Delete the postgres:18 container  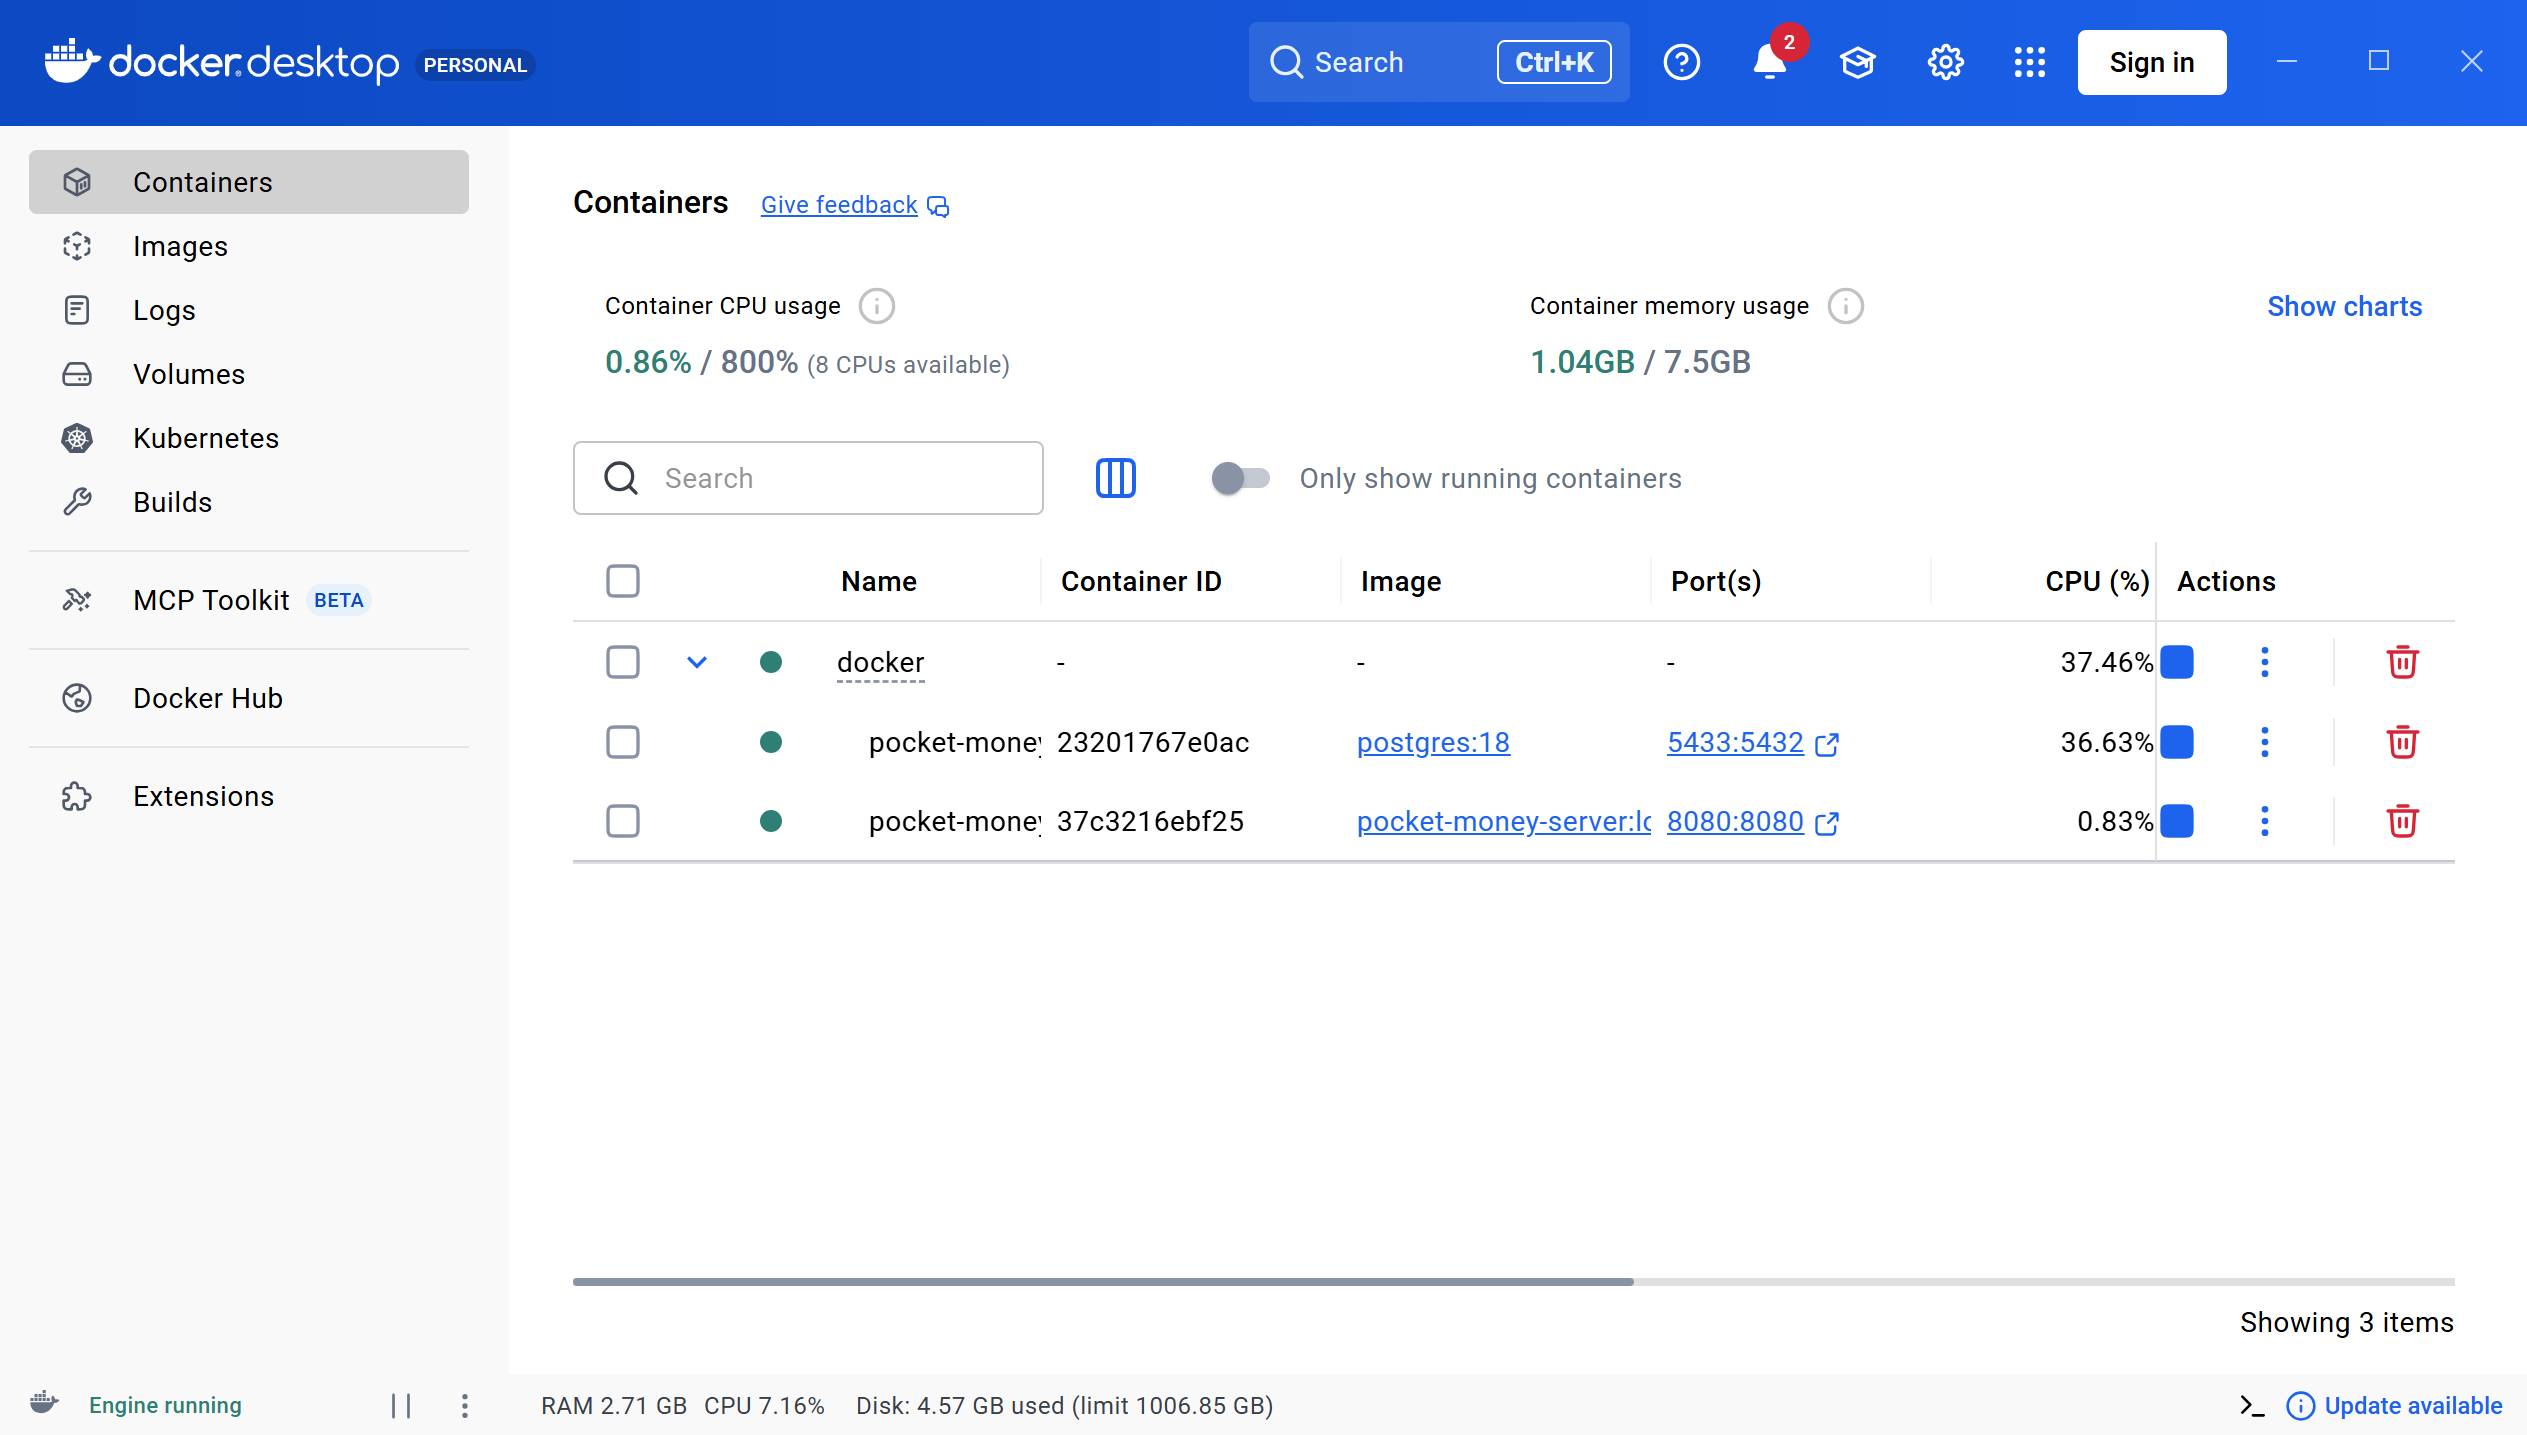pos(2402,742)
